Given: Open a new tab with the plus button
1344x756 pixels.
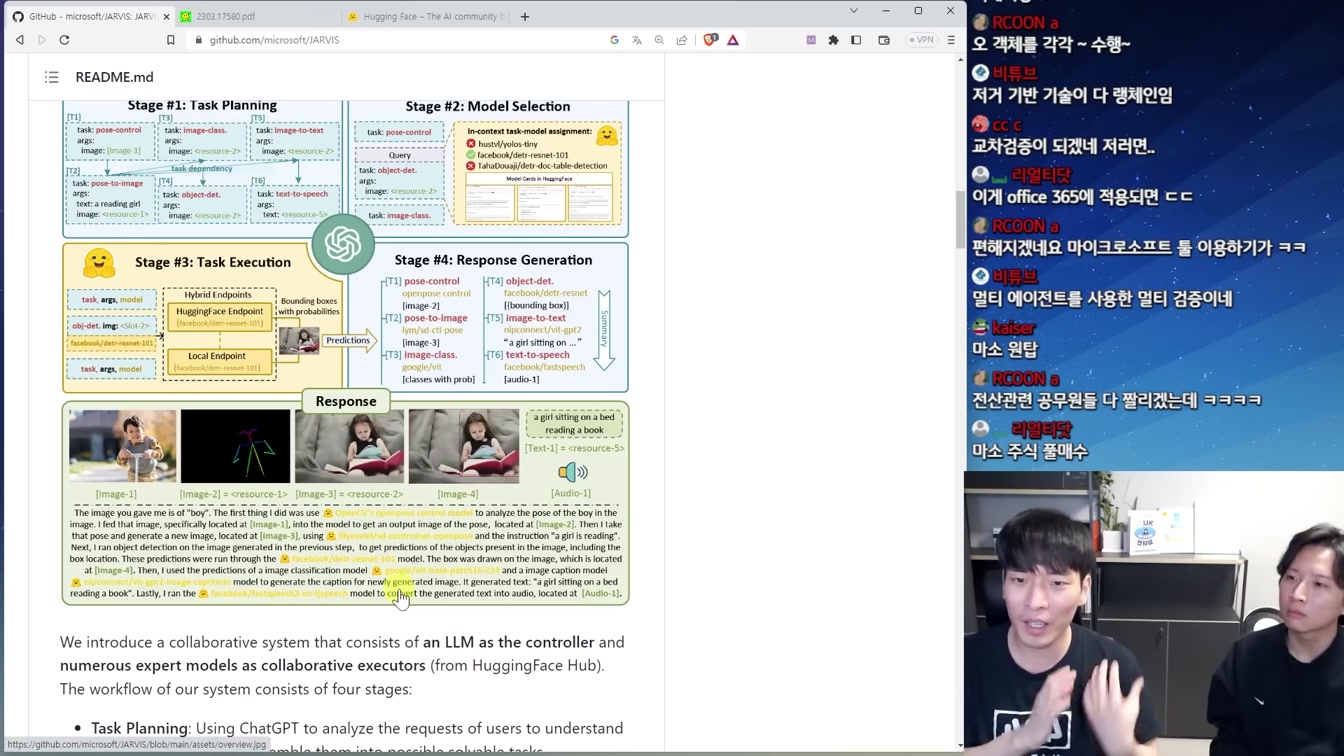Looking at the screenshot, I should click(525, 17).
